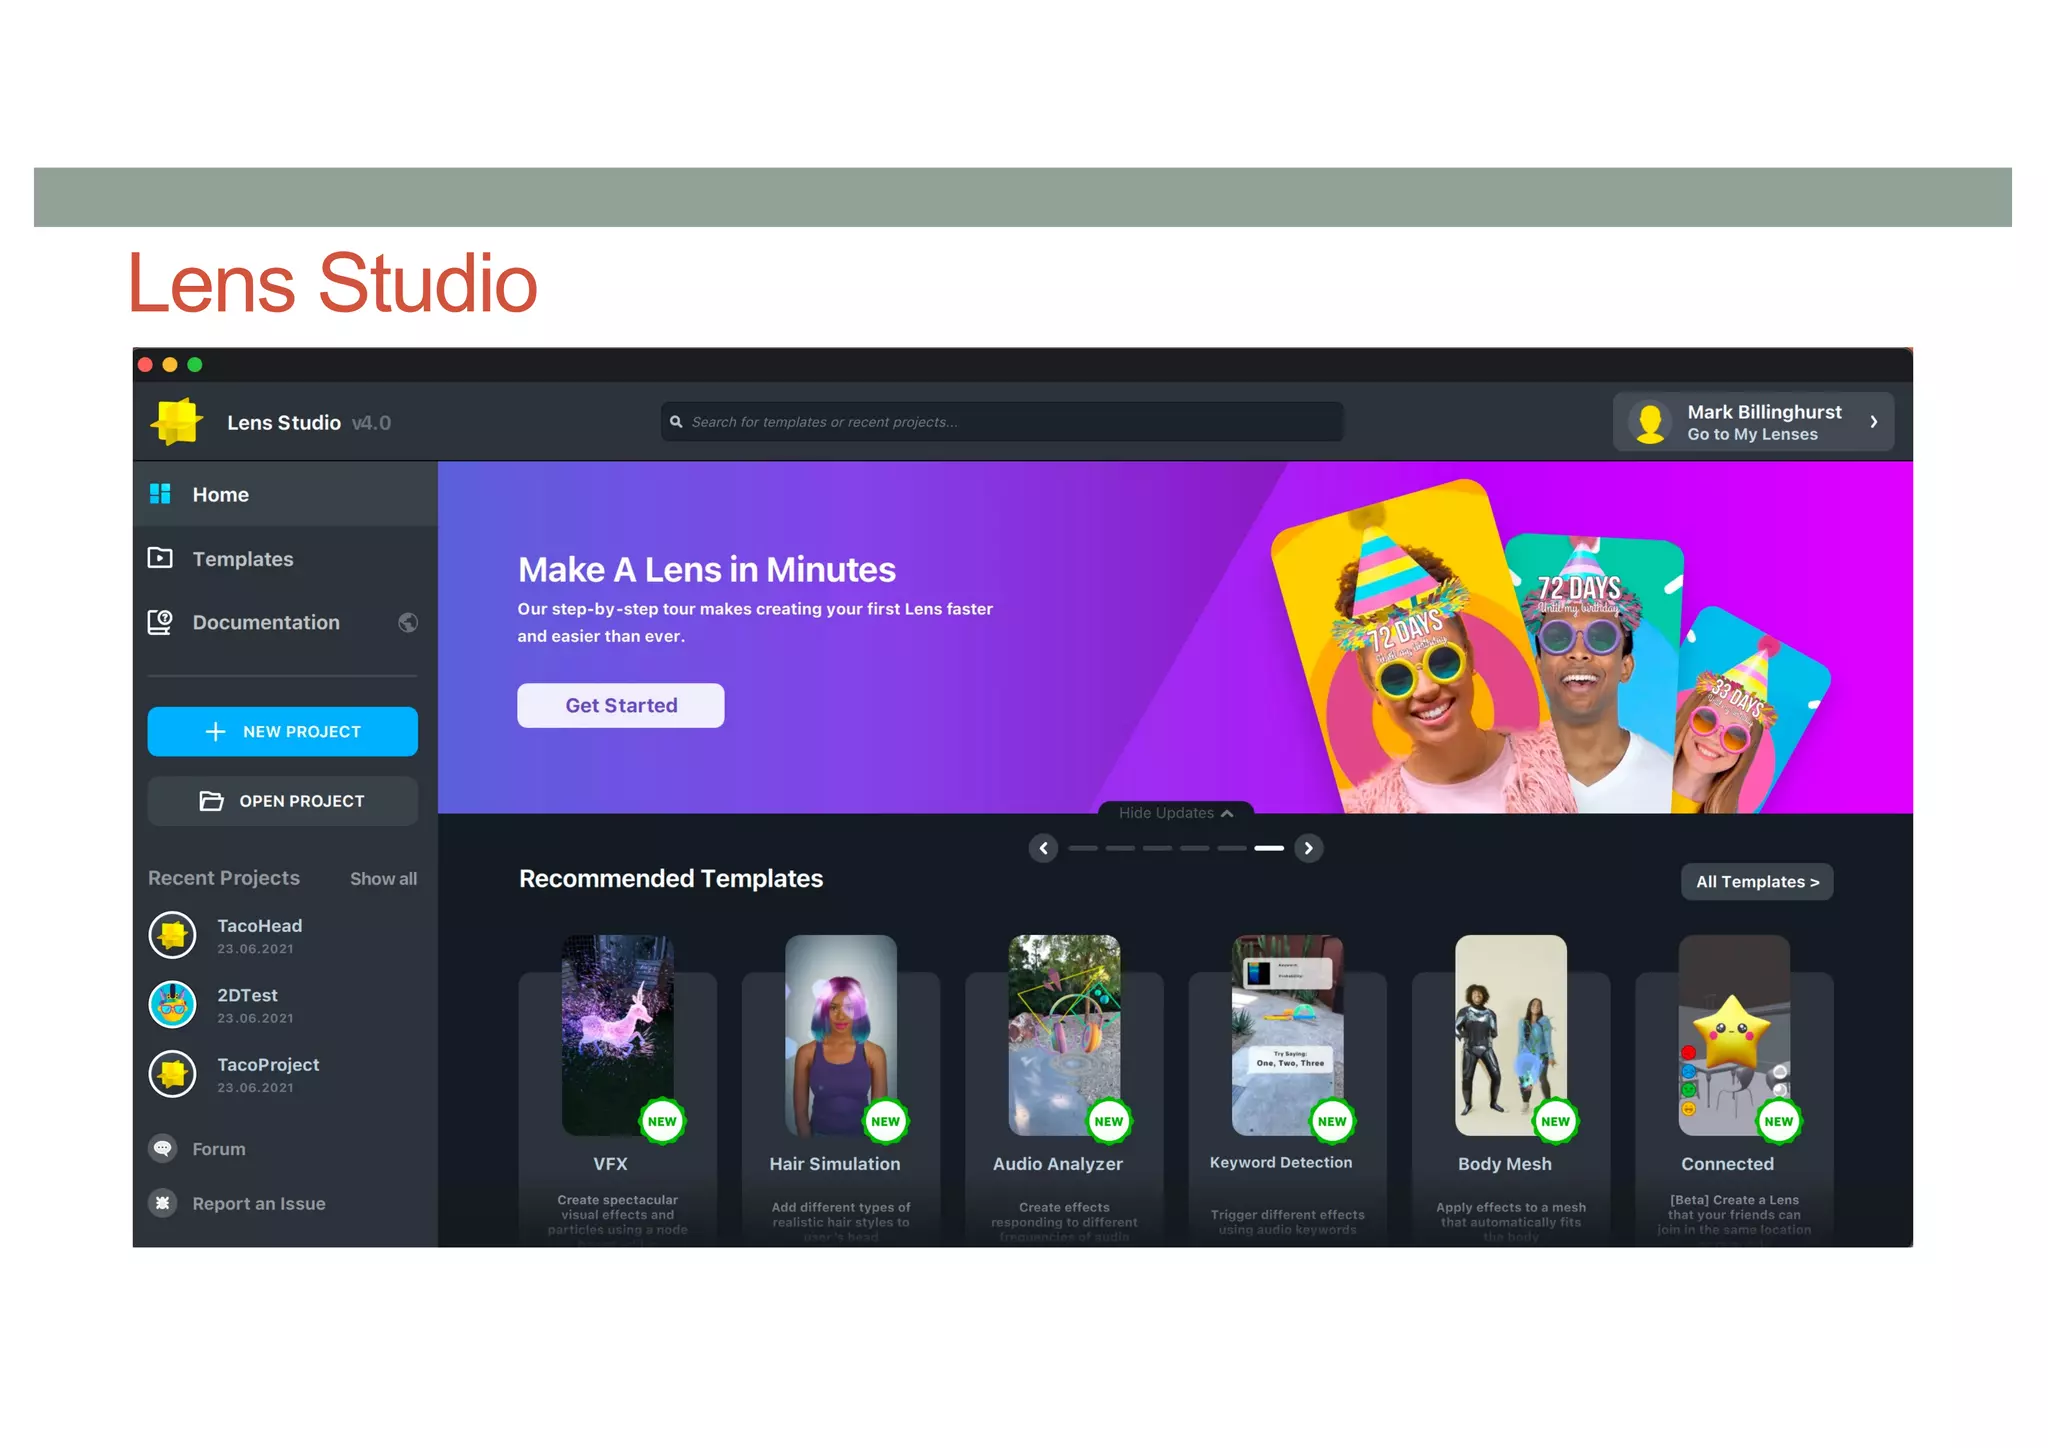Viewport: 2048px width, 1448px height.
Task: Click the 'VFX' template title
Action: point(610,1164)
